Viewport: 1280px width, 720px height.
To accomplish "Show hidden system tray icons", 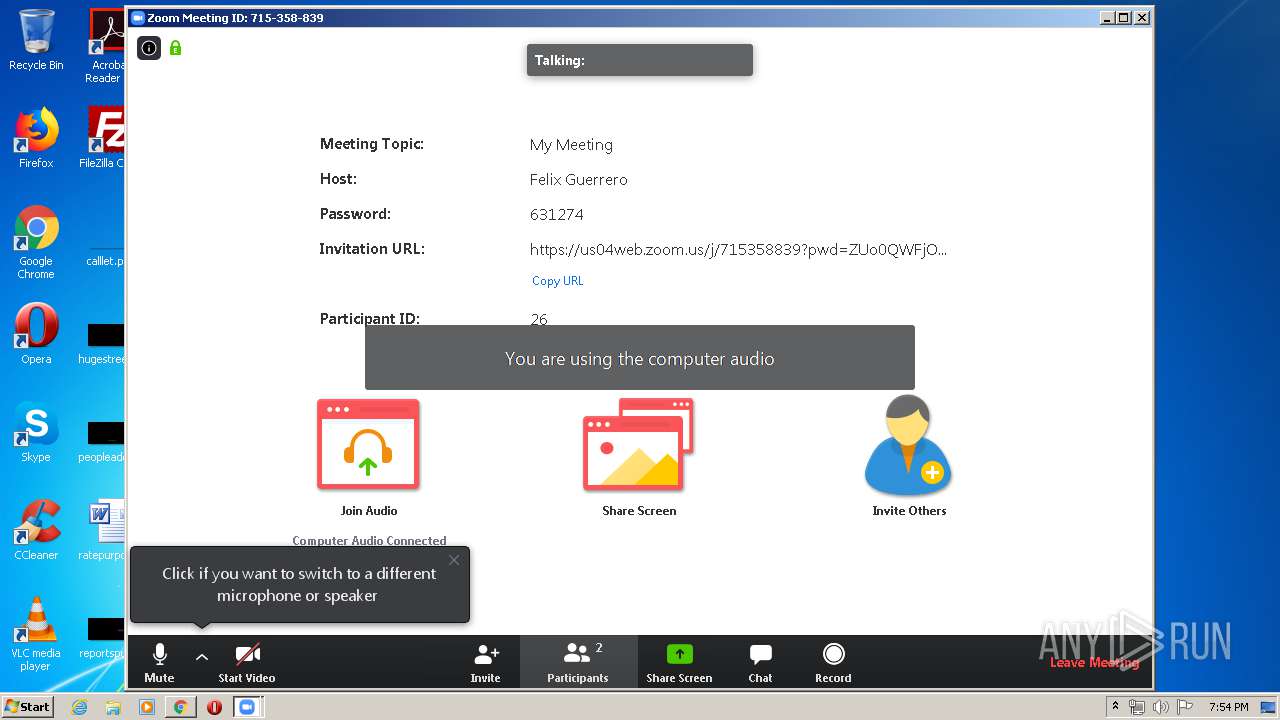I will point(1115,707).
